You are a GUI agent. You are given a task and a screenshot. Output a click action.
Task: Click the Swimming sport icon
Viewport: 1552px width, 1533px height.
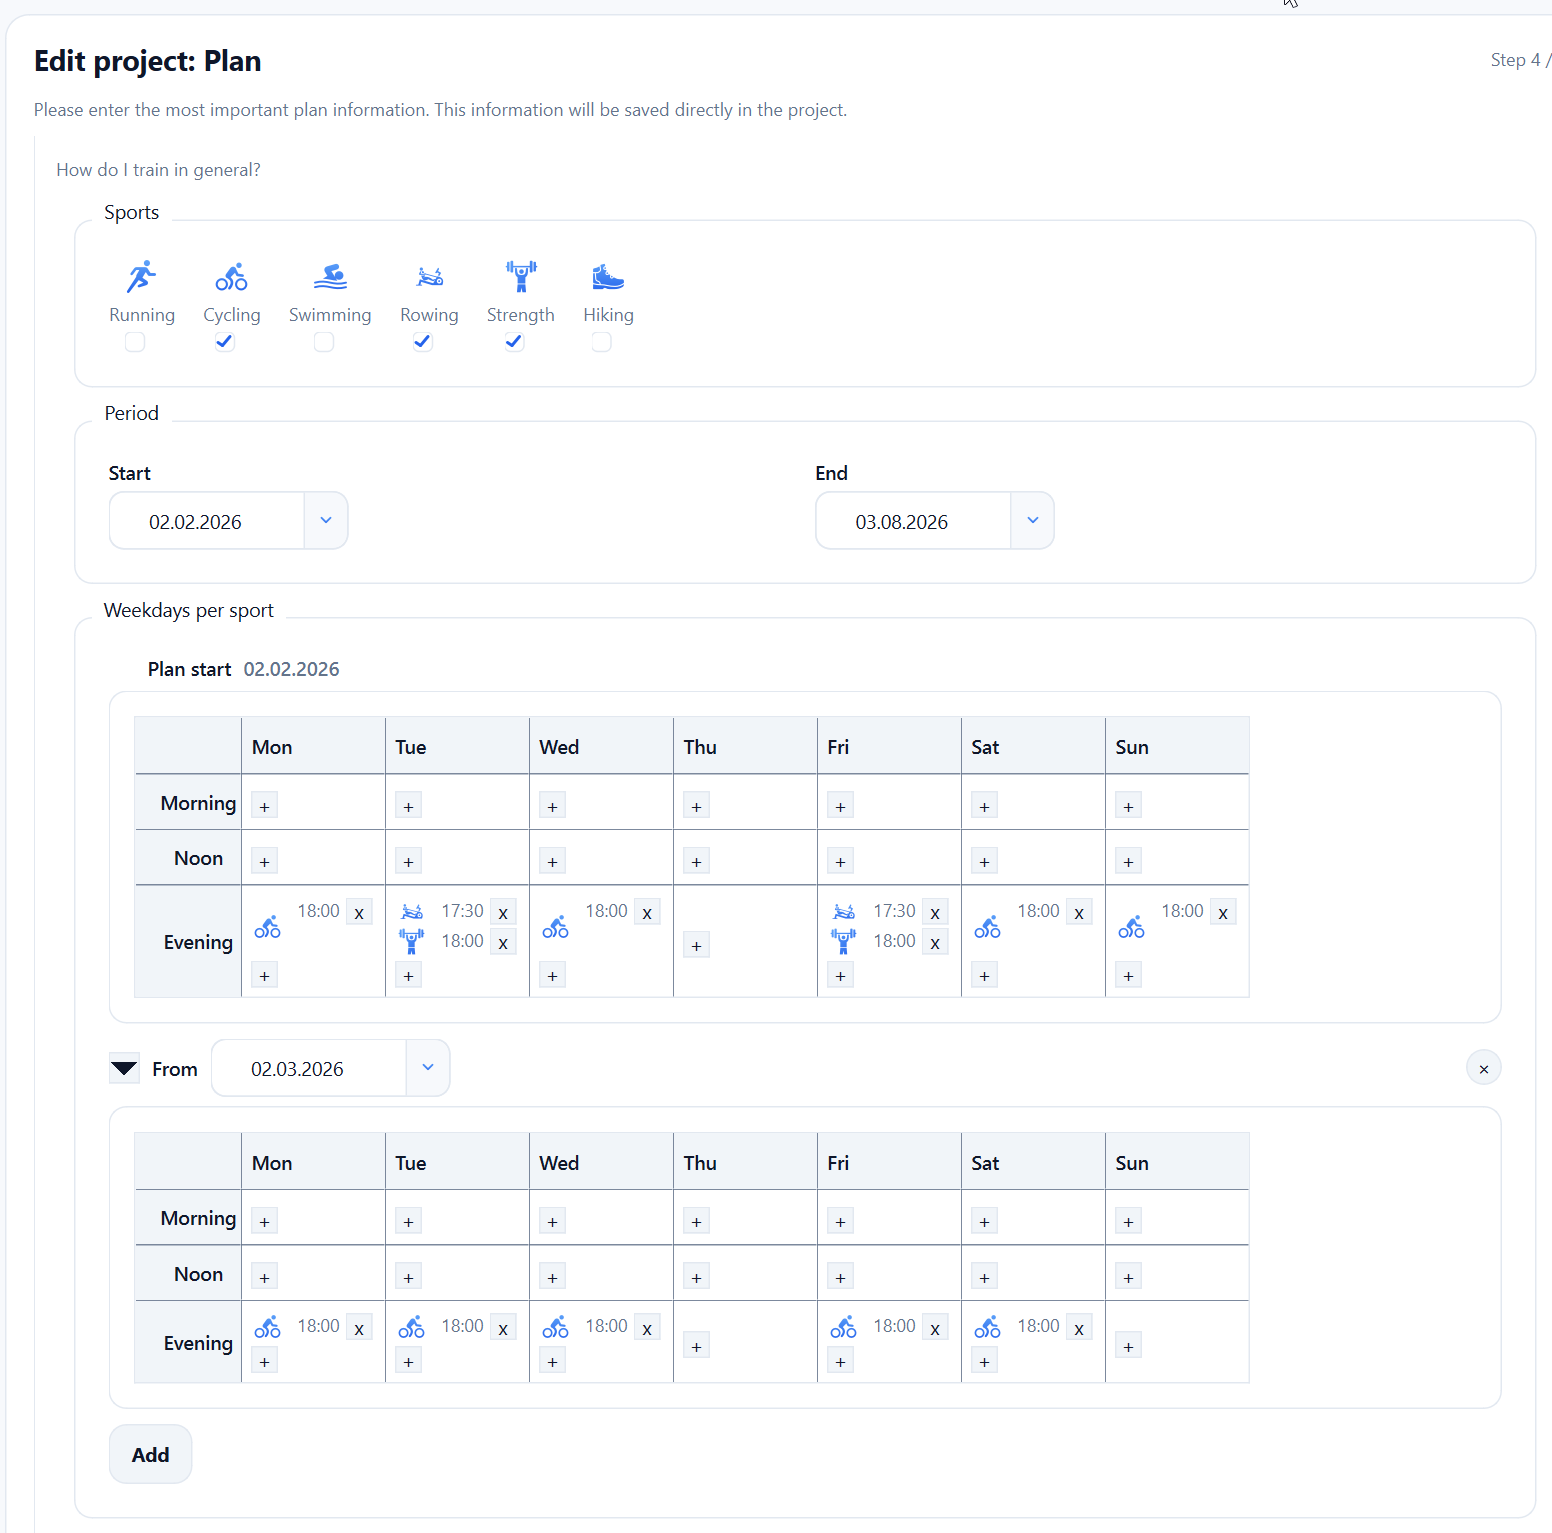click(x=329, y=277)
